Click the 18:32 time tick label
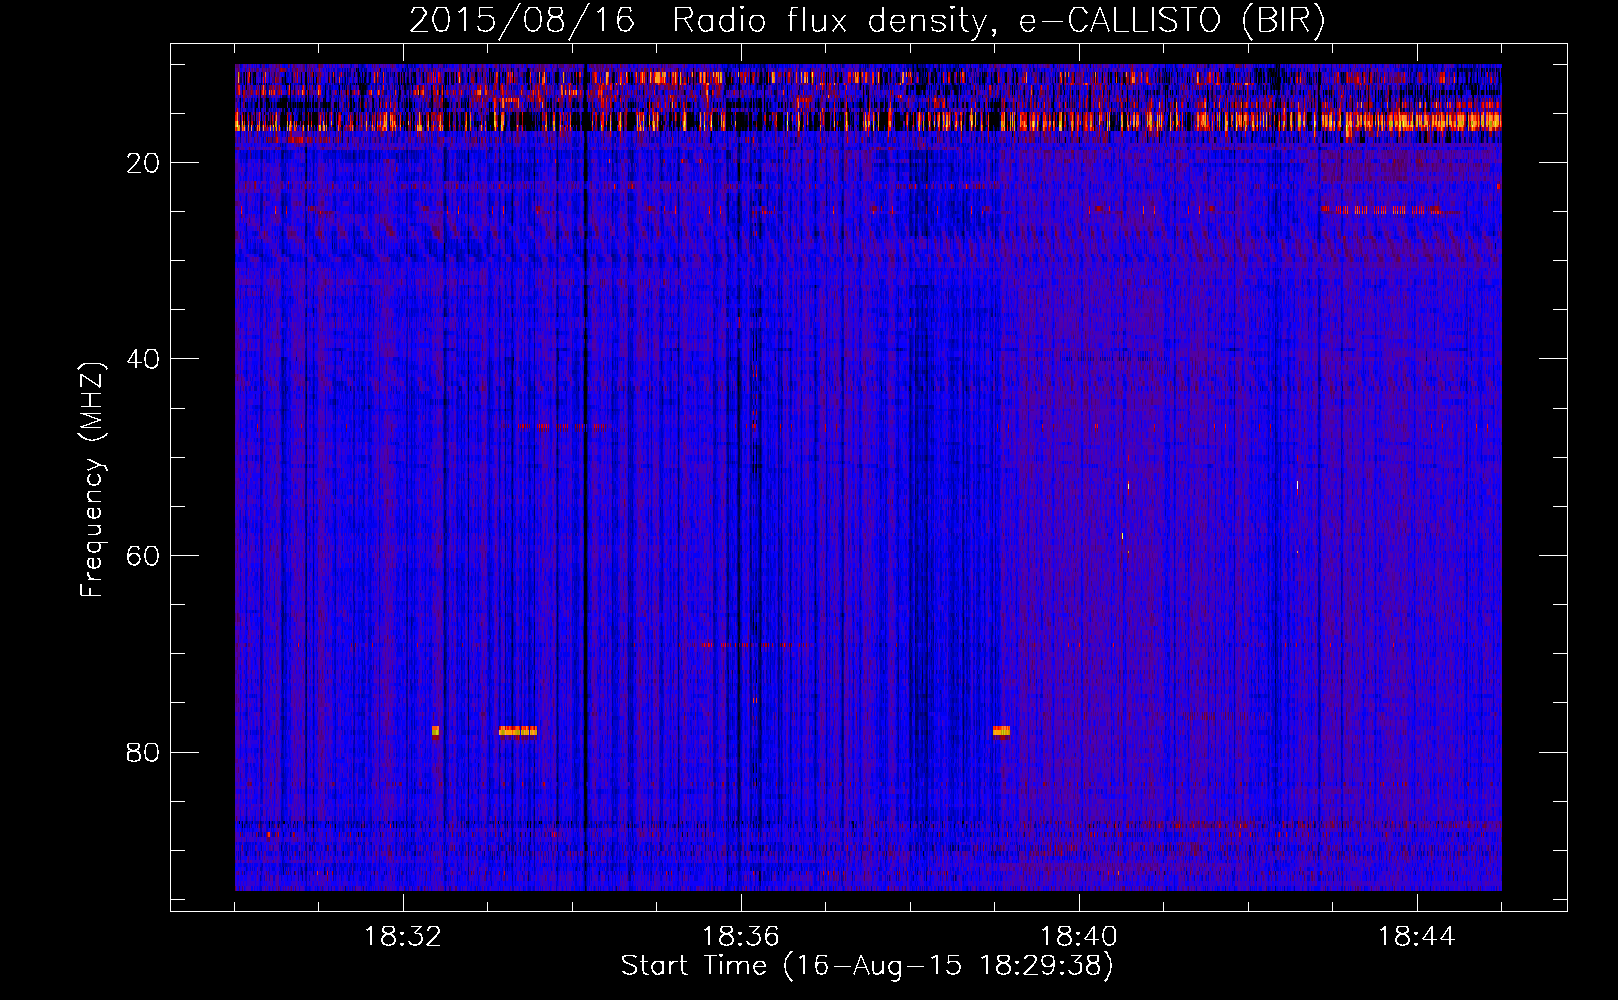The height and width of the screenshot is (1000, 1618). tap(403, 937)
